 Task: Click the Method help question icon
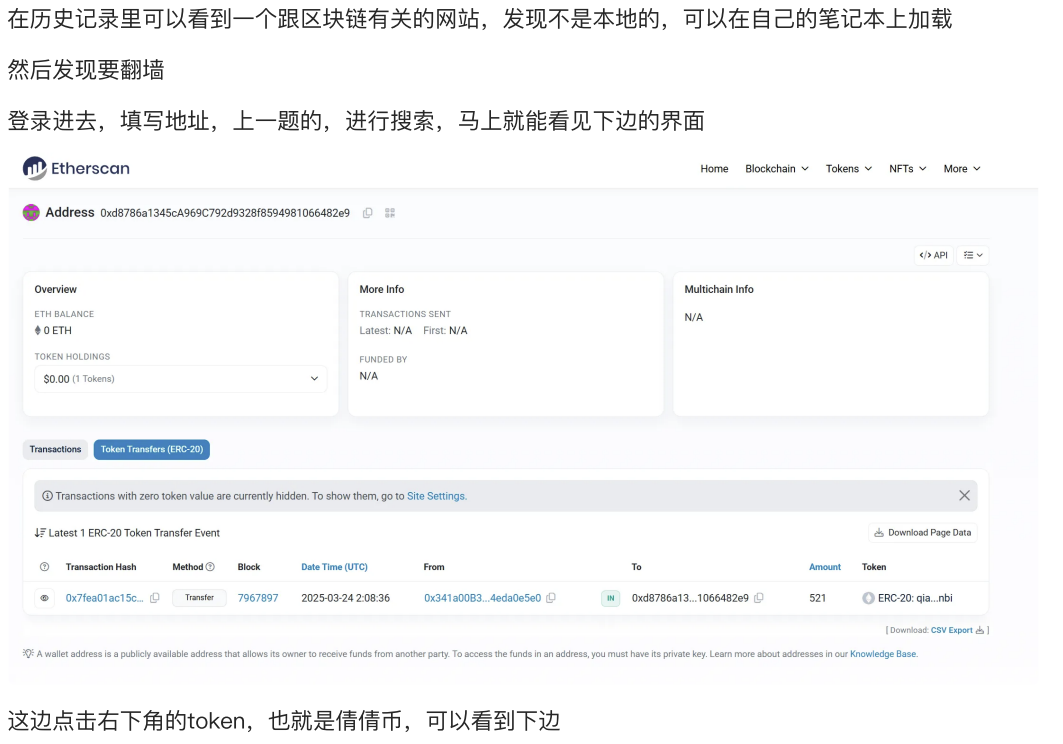210,567
